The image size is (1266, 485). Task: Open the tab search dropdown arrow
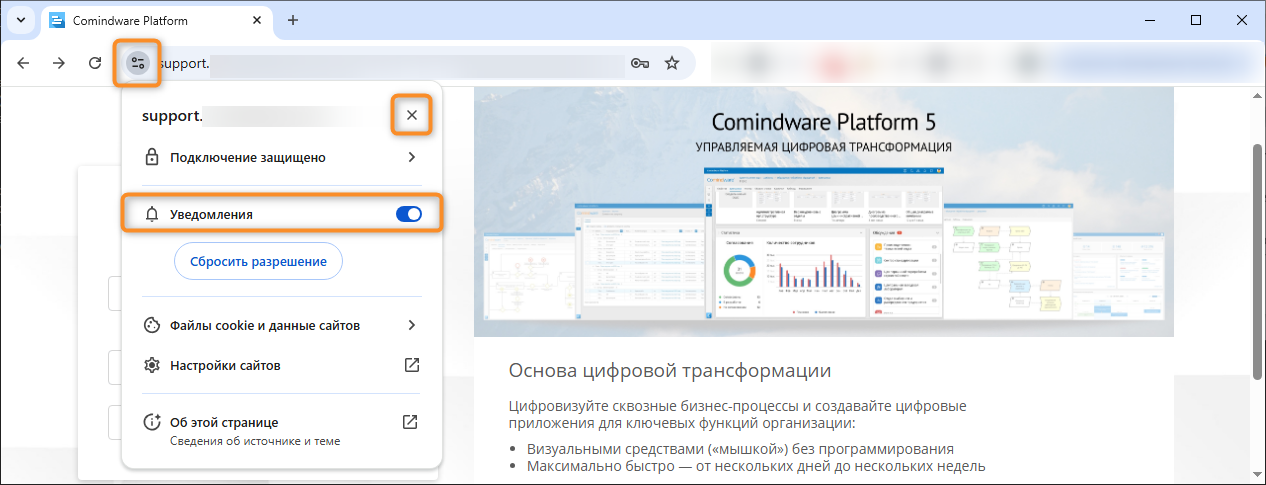21,20
